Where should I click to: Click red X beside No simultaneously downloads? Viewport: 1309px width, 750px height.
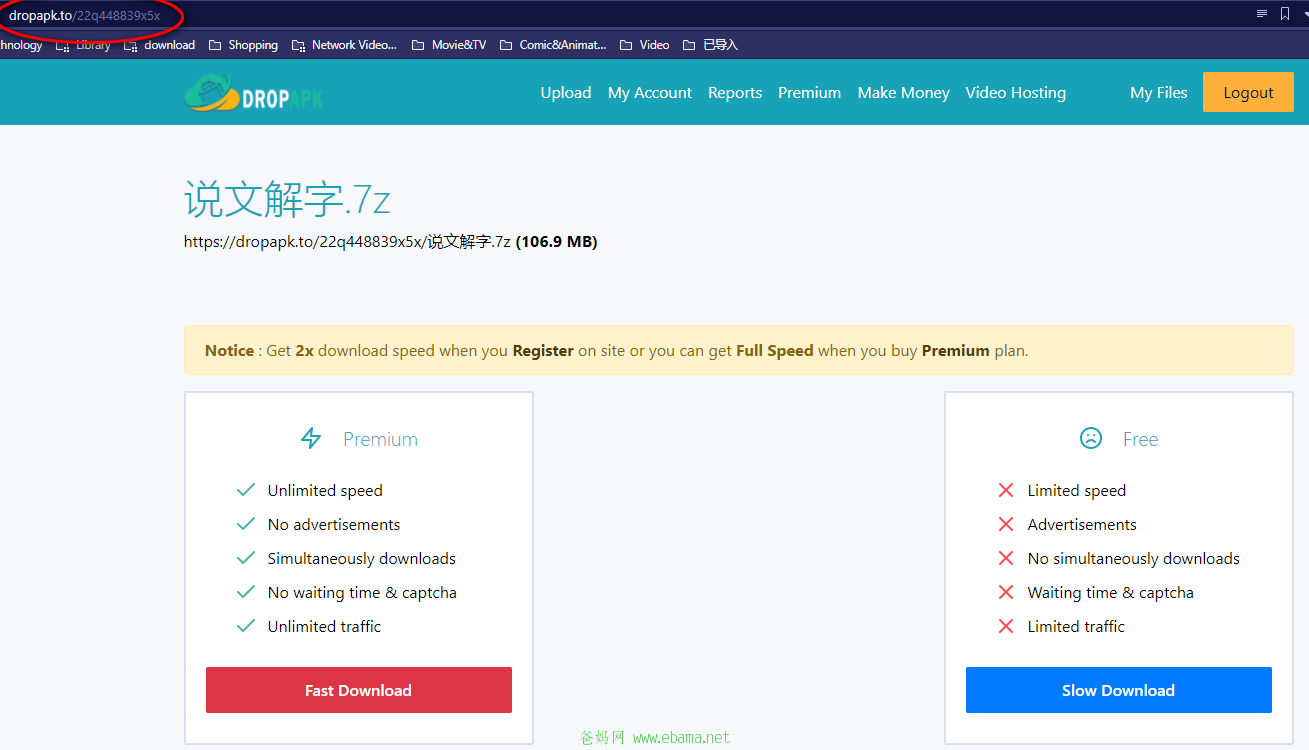point(1006,558)
